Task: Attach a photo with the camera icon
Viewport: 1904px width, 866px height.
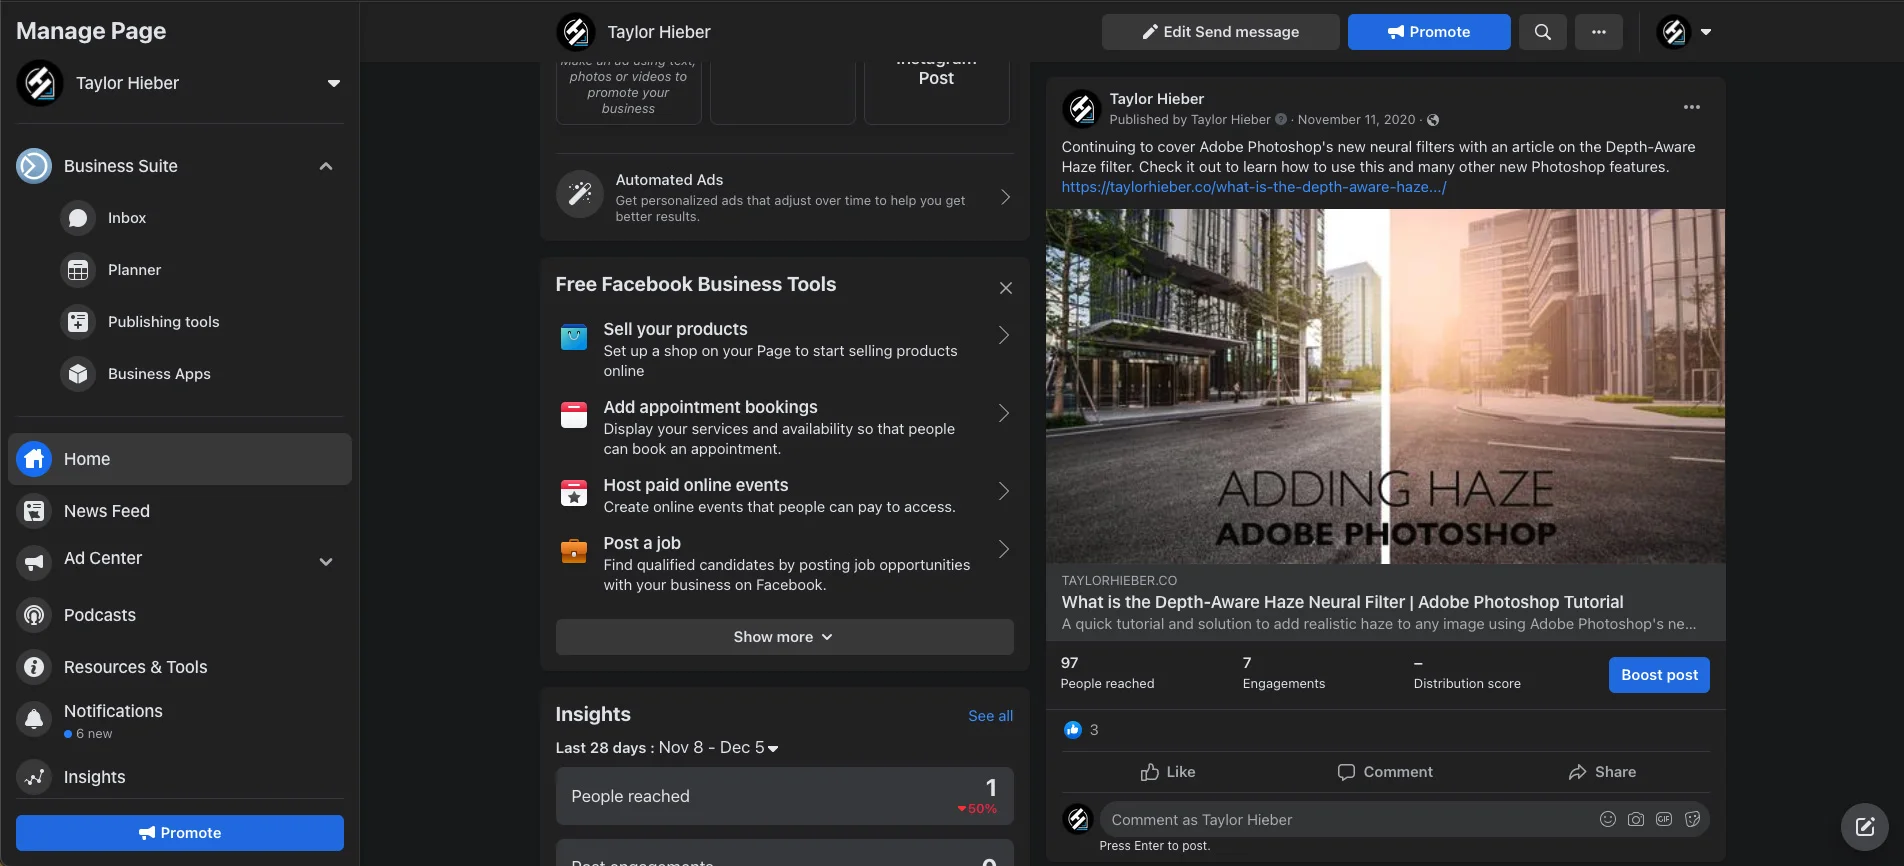Action: (1636, 819)
